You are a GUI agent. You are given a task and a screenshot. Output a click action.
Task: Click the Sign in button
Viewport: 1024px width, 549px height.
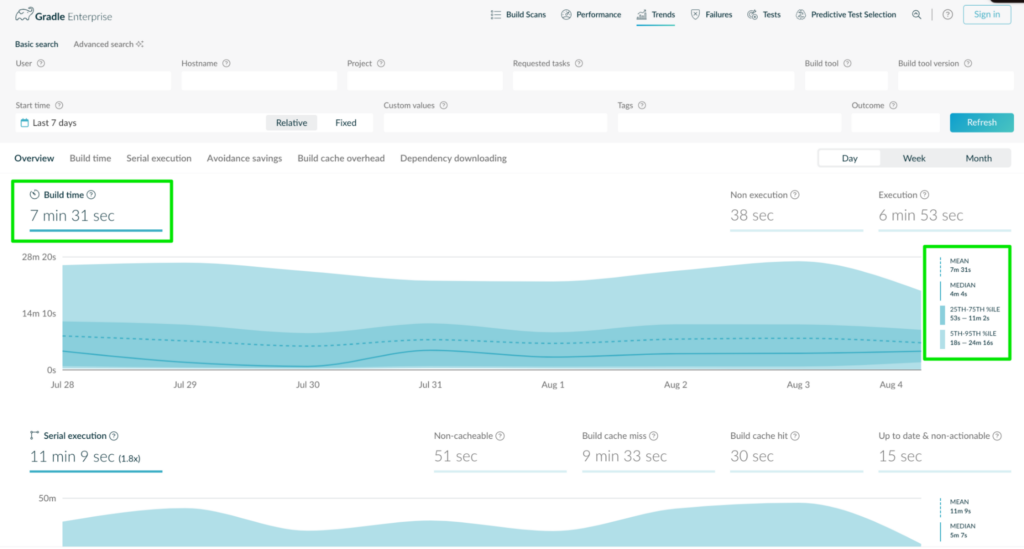click(x=987, y=14)
